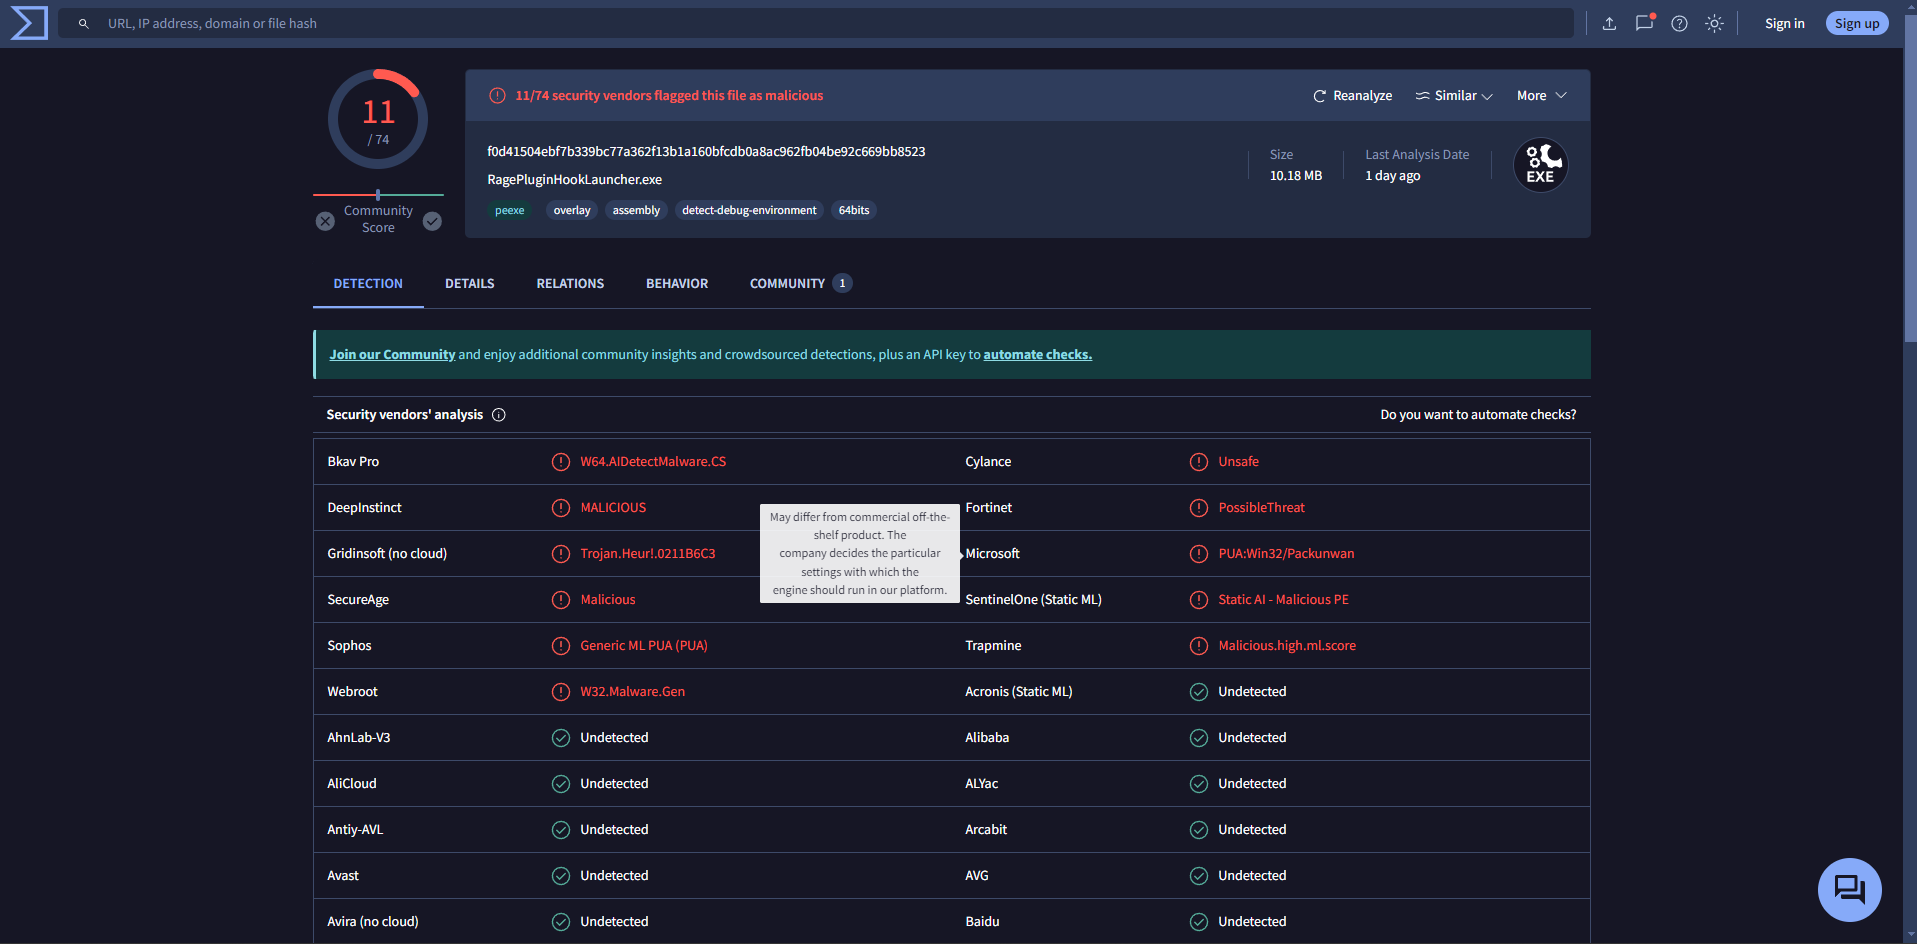Click the 11/74 detection score gauge

coord(378,120)
